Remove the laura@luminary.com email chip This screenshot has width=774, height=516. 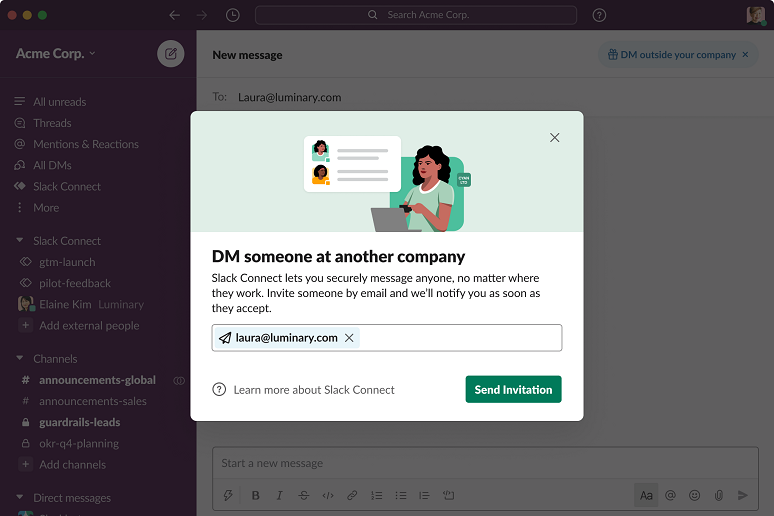(x=349, y=338)
